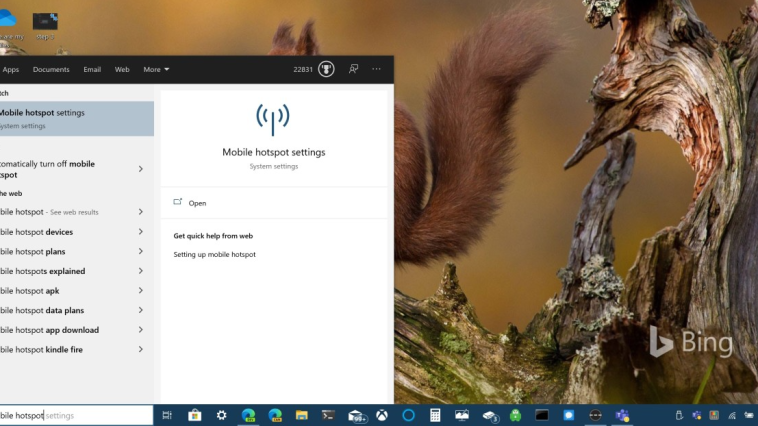Switch to the Documents search tab
This screenshot has width=758, height=426.
(51, 70)
